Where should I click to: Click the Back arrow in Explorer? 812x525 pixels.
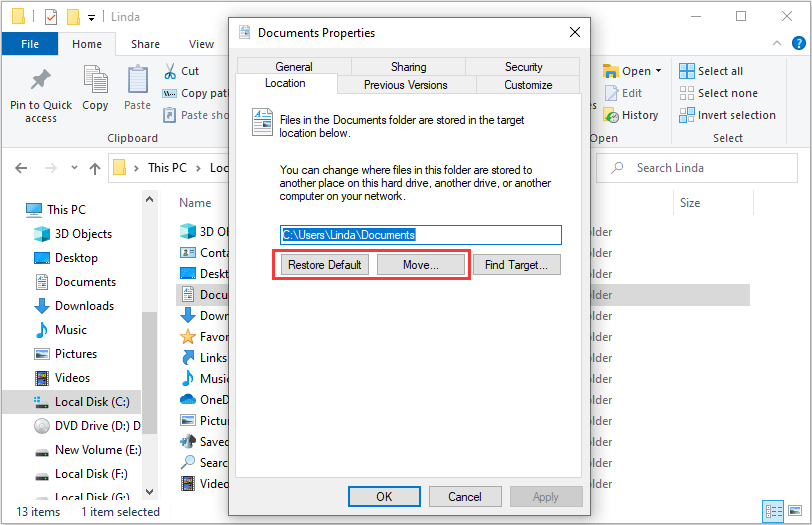(x=21, y=168)
